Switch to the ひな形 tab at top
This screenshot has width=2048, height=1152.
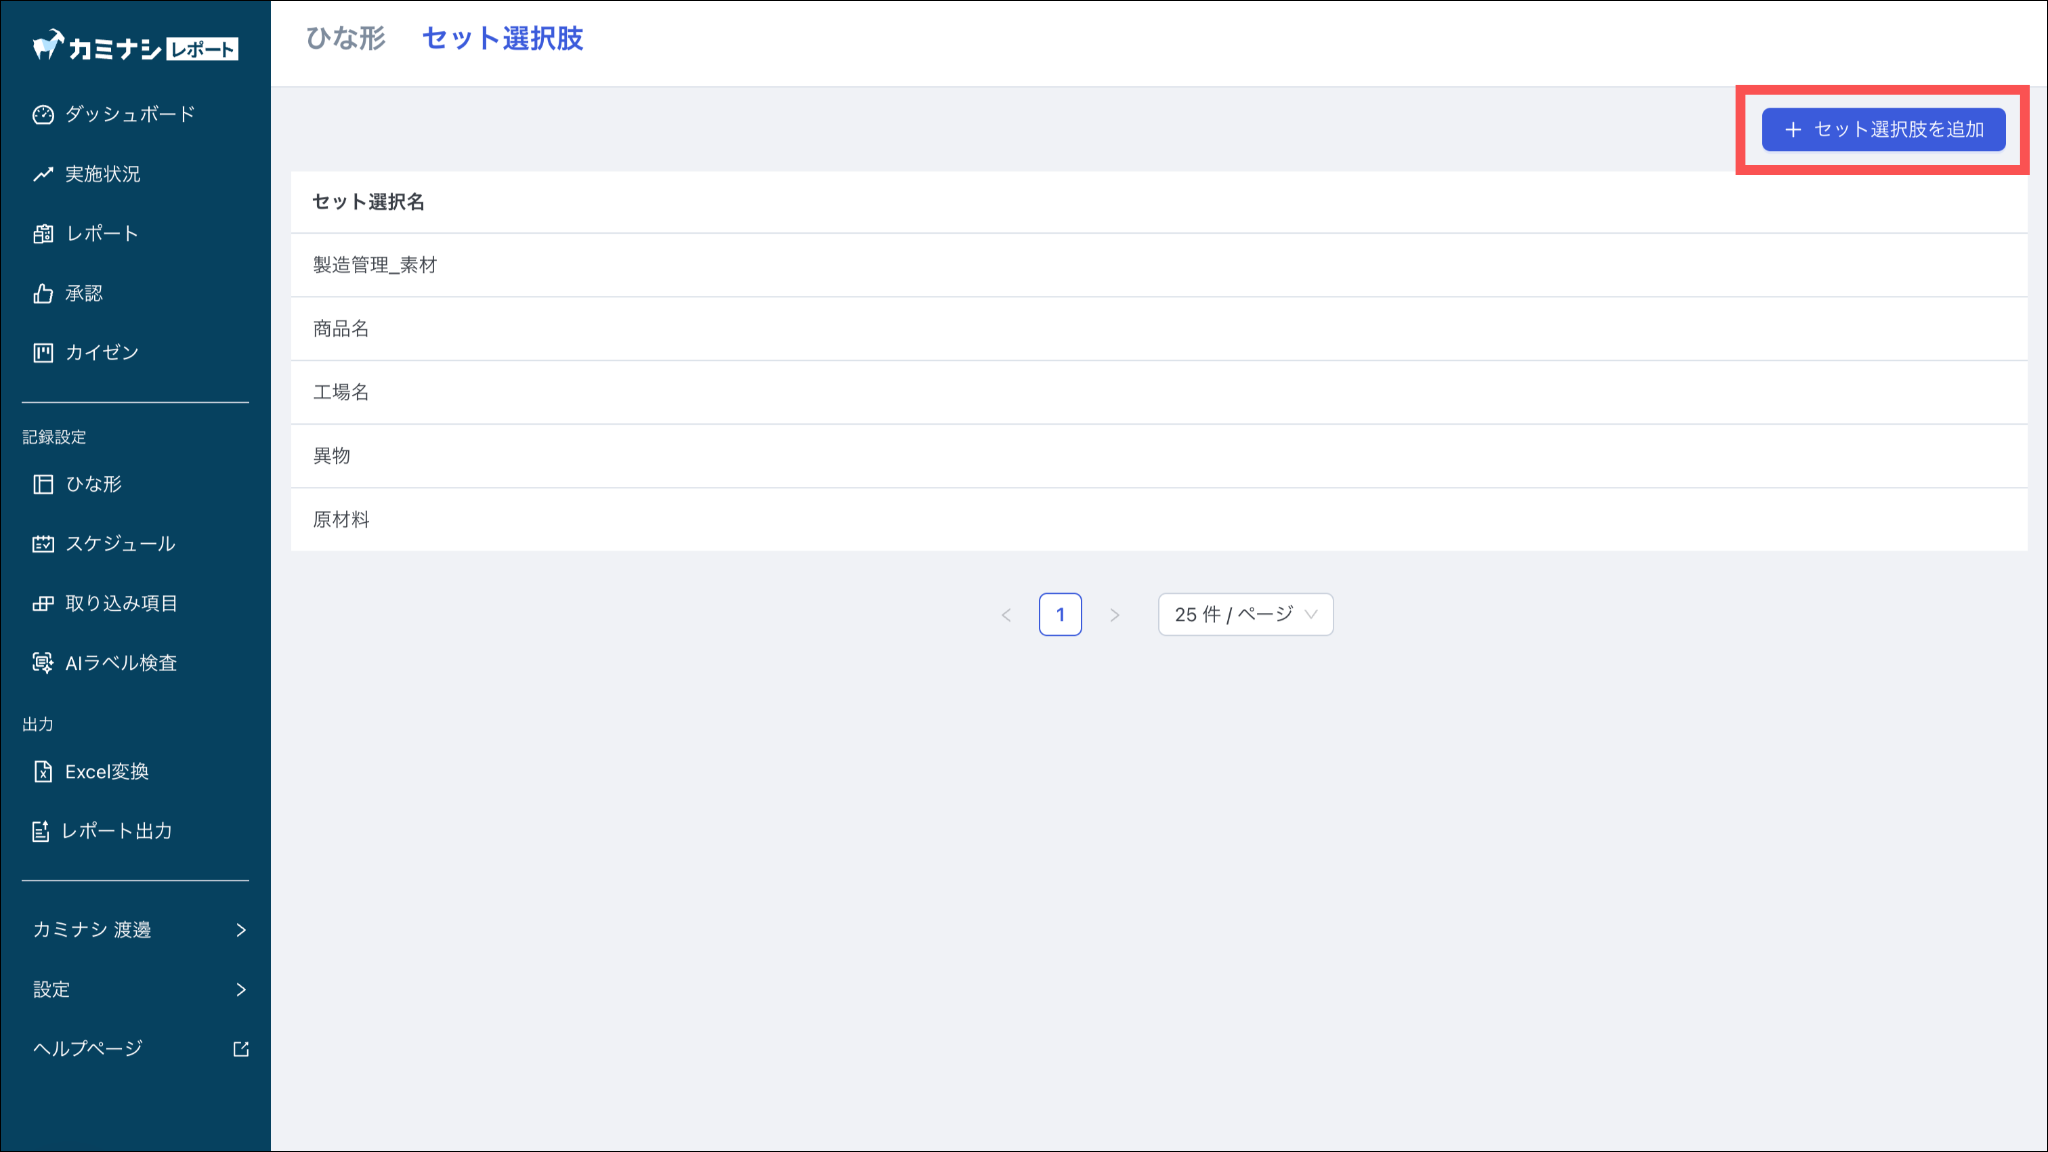pyautogui.click(x=345, y=39)
